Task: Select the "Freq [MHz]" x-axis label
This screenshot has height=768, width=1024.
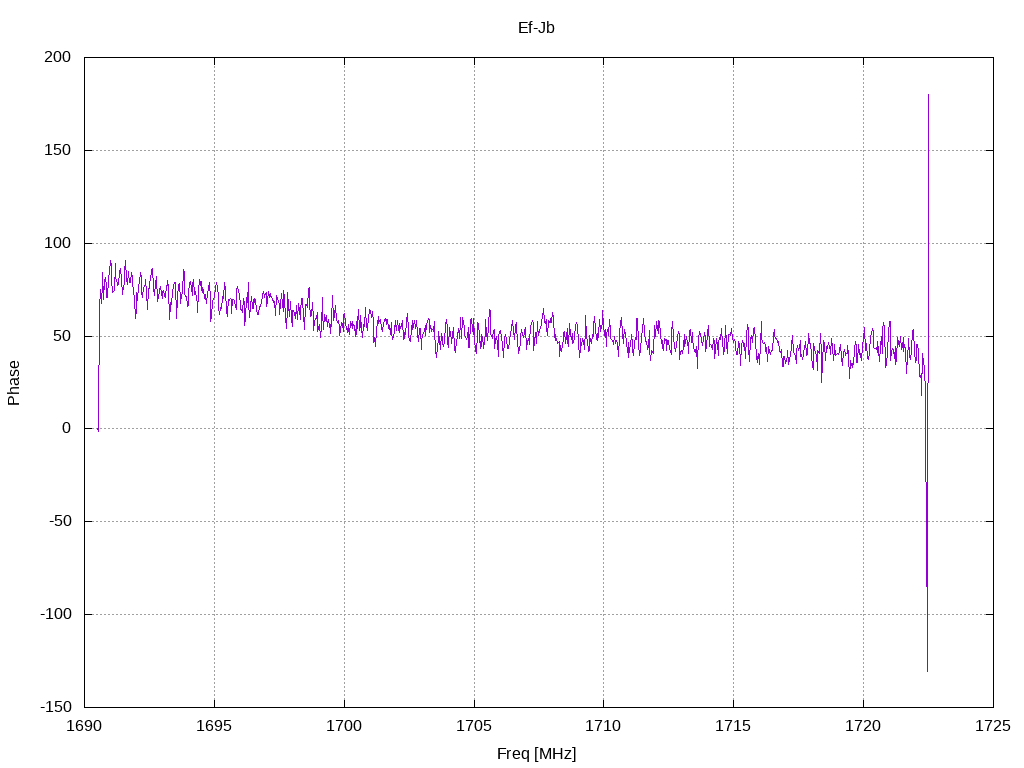Action: pyautogui.click(x=536, y=754)
